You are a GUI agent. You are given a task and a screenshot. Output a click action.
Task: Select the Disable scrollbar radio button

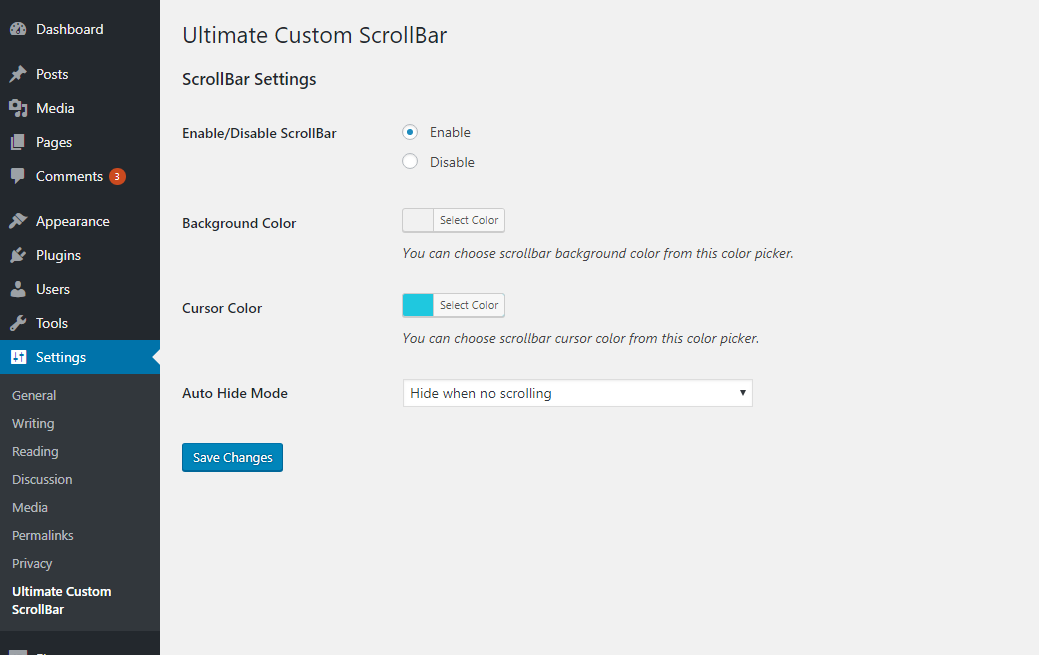tap(410, 162)
